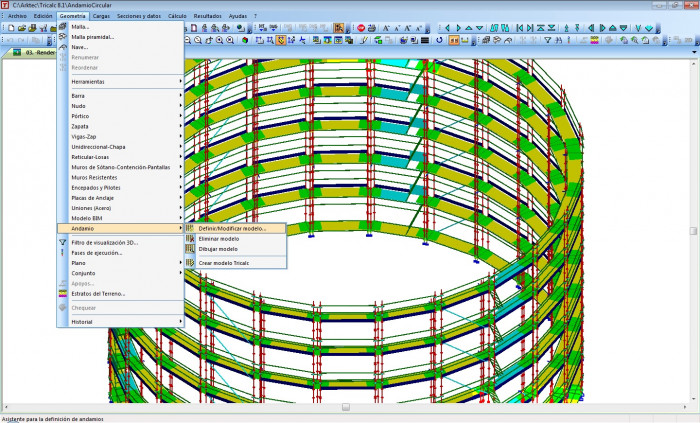Open the Cargas menu

(101, 16)
